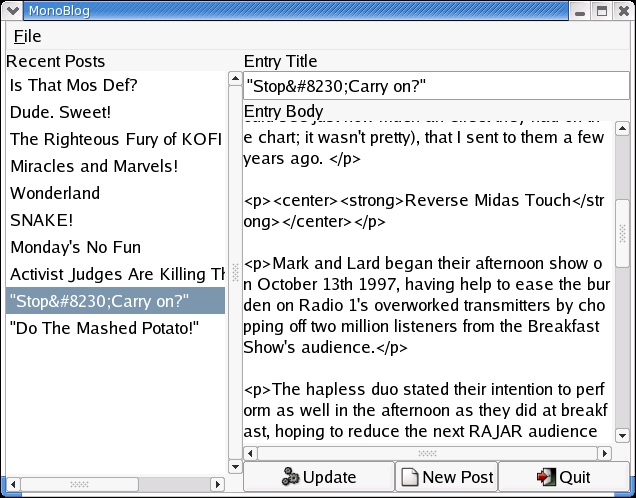Select the post 'Is That Mos Def?'
Image resolution: width=636 pixels, height=498 pixels.
point(74,85)
